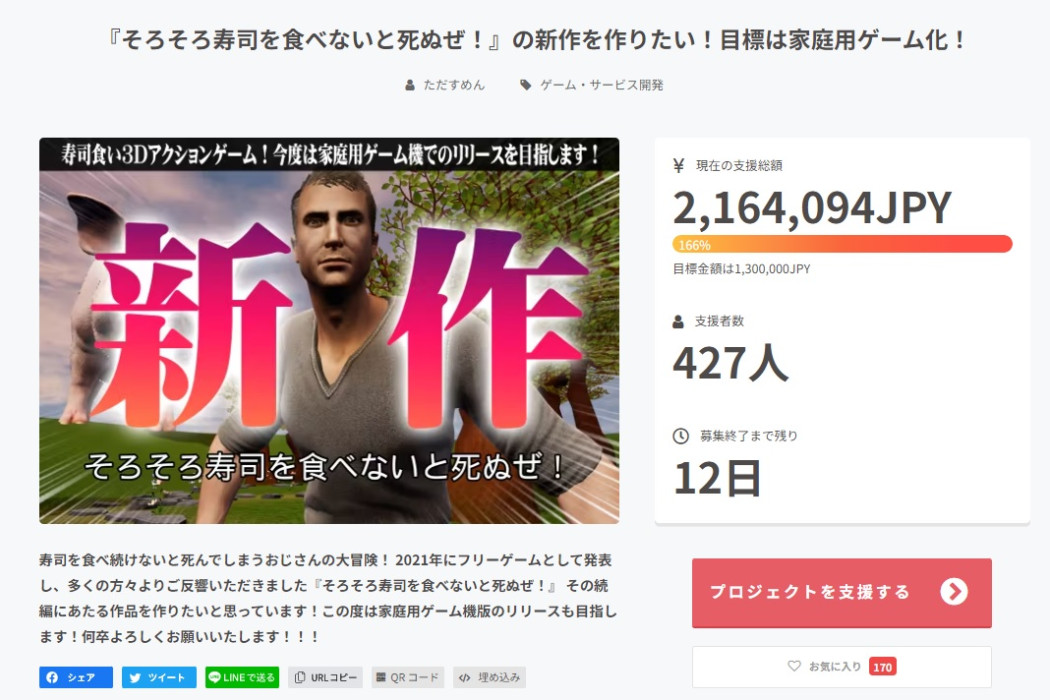Share via LINEで送る button

coord(242,677)
